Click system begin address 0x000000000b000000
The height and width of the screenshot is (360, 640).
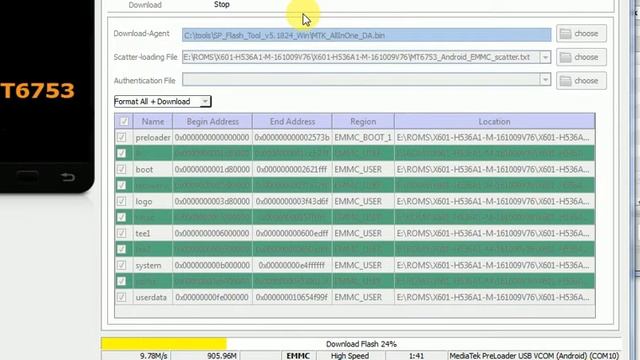212,265
